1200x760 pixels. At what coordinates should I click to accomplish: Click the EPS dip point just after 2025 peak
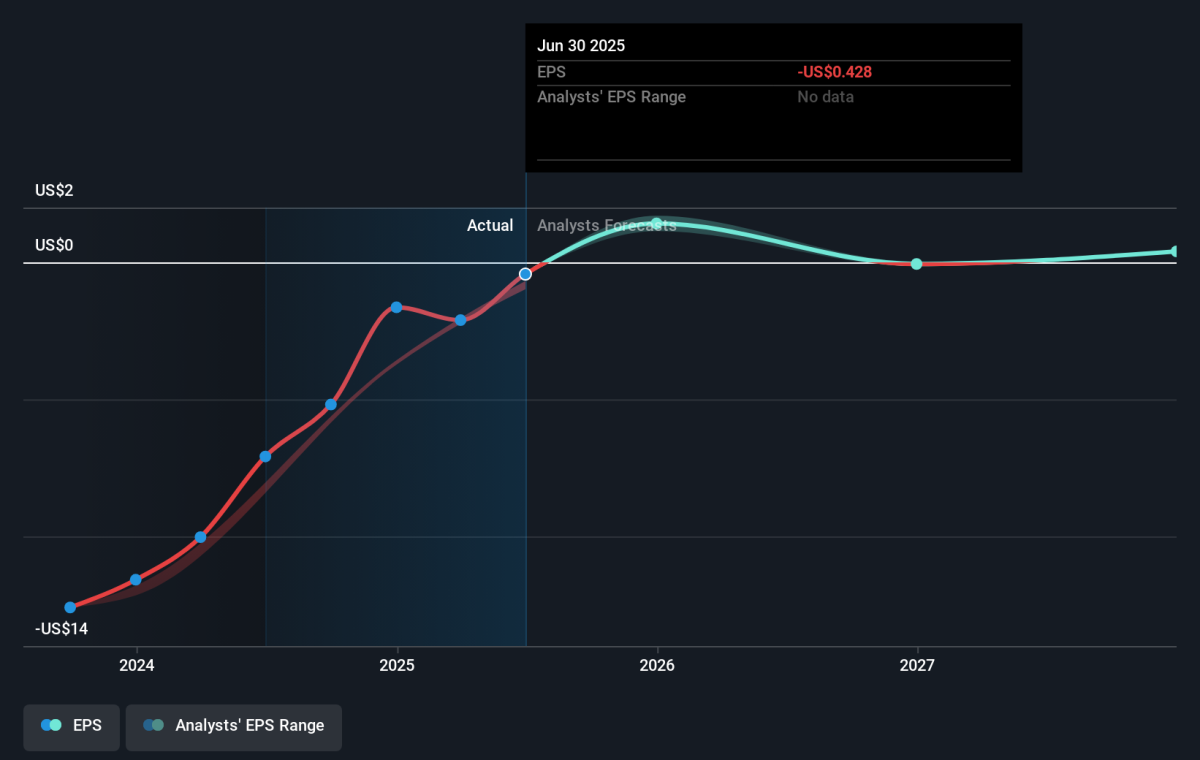(x=460, y=320)
